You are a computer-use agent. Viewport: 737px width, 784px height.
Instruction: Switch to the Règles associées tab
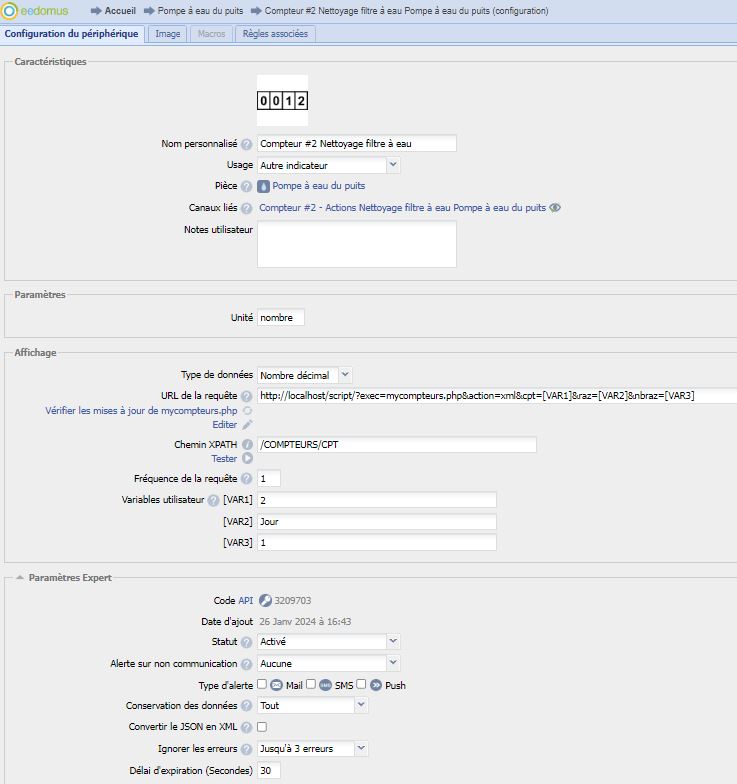pos(276,34)
